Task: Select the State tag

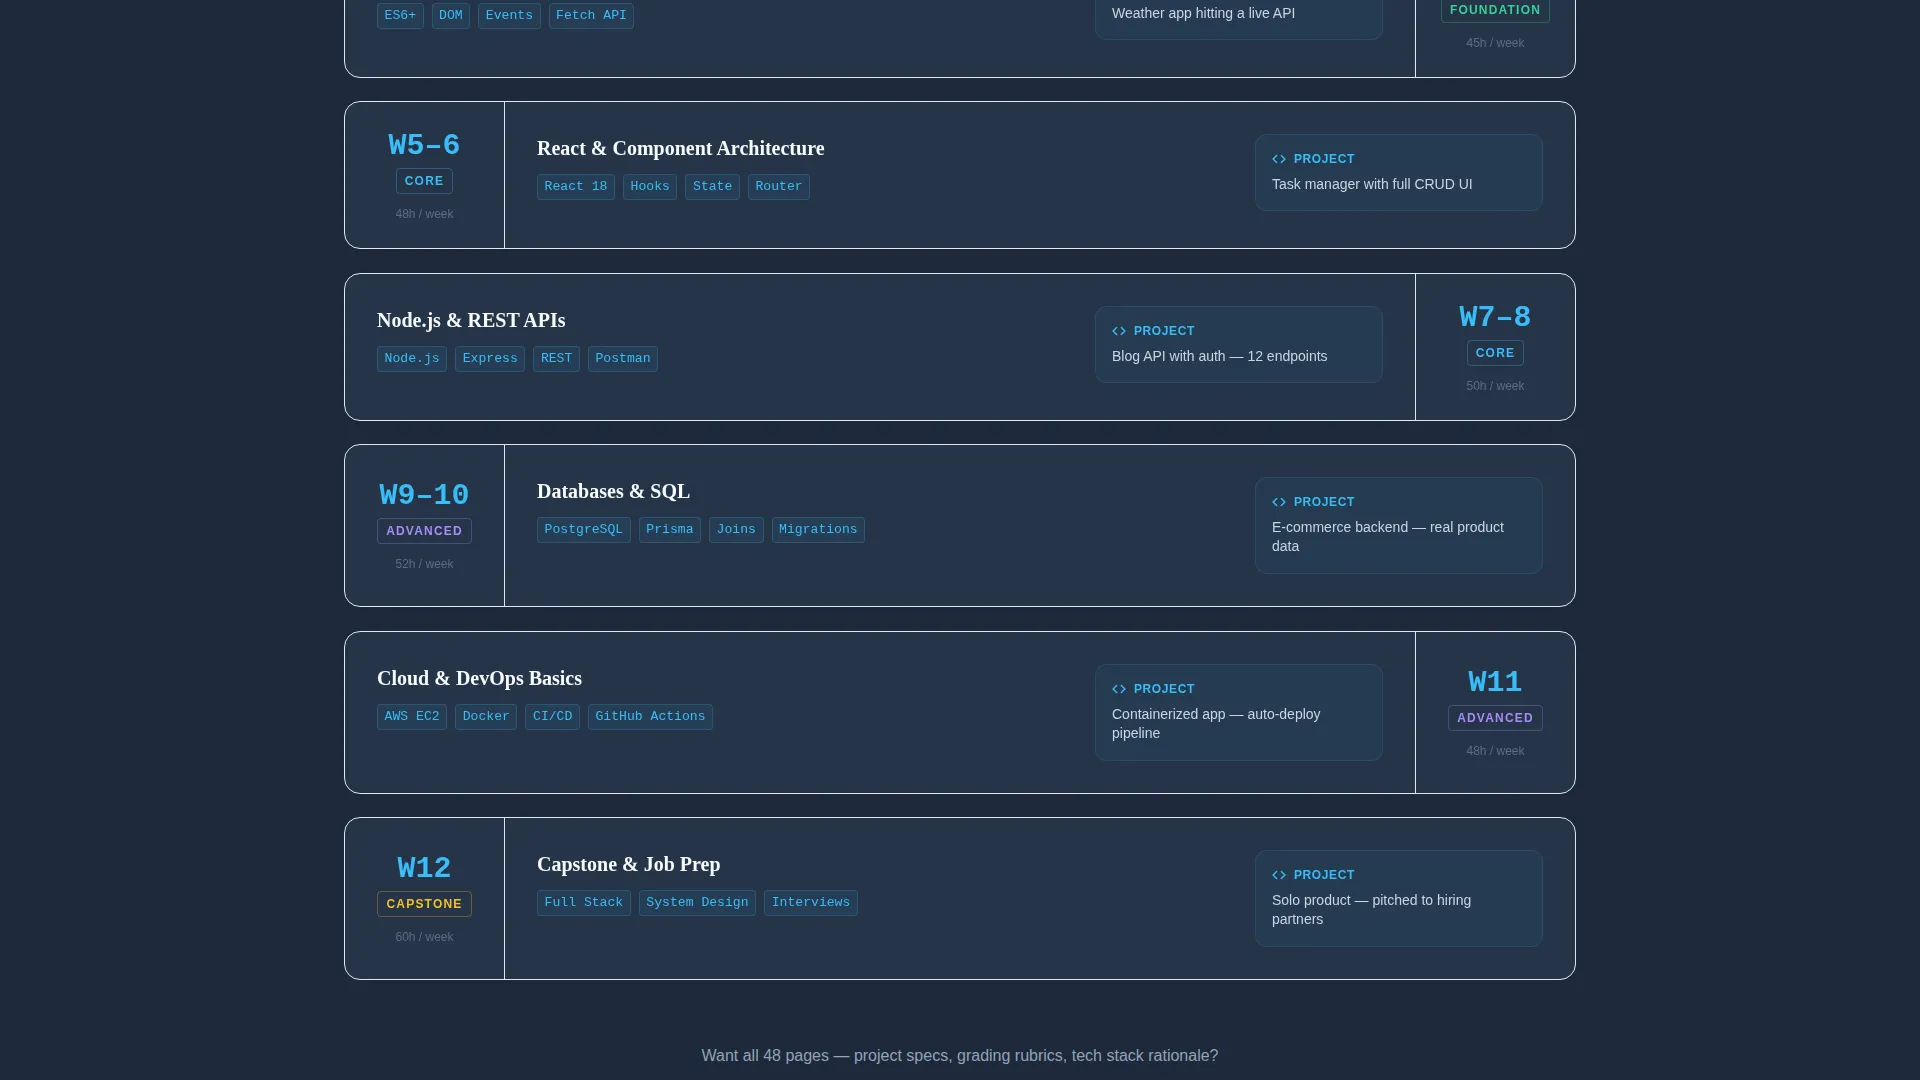Action: (x=712, y=187)
